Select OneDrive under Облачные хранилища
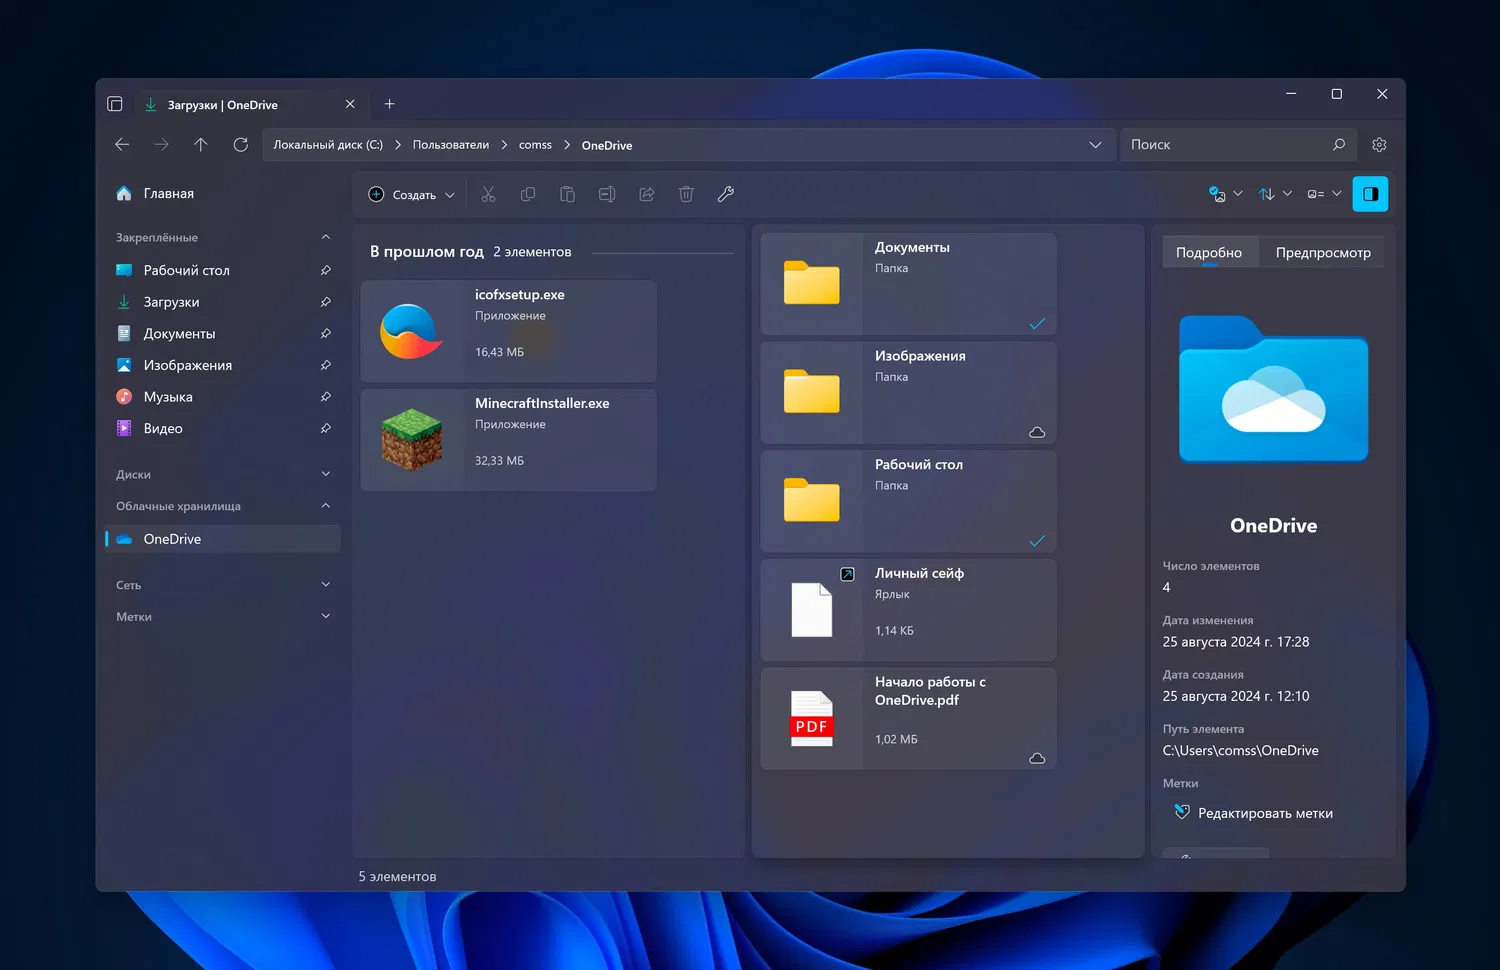The image size is (1500, 970). coord(222,539)
